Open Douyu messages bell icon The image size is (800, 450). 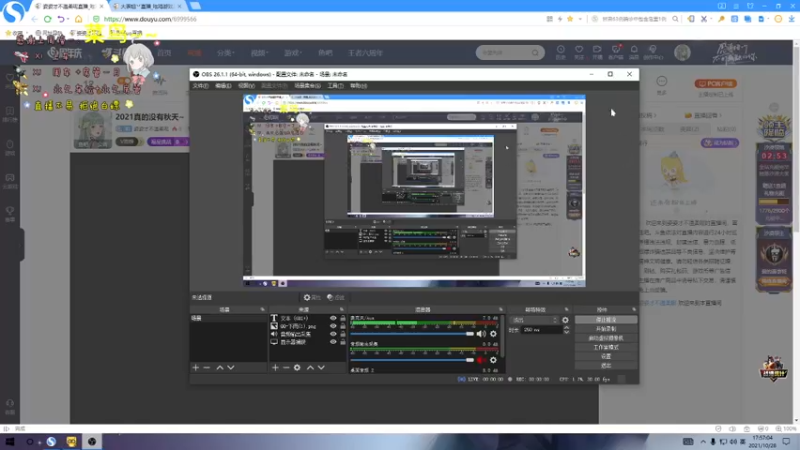(x=634, y=52)
